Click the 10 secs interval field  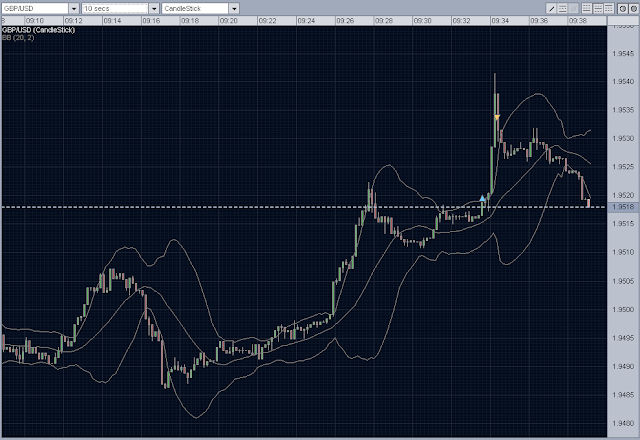tap(115, 8)
